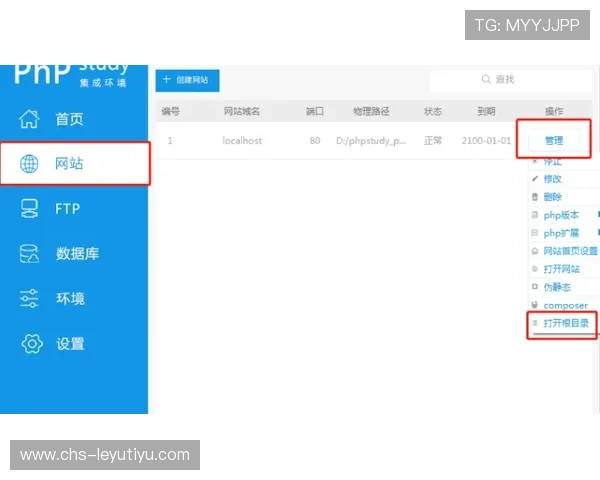Select 打开网站 in the manage menu
The image size is (600, 480).
coord(564,269)
